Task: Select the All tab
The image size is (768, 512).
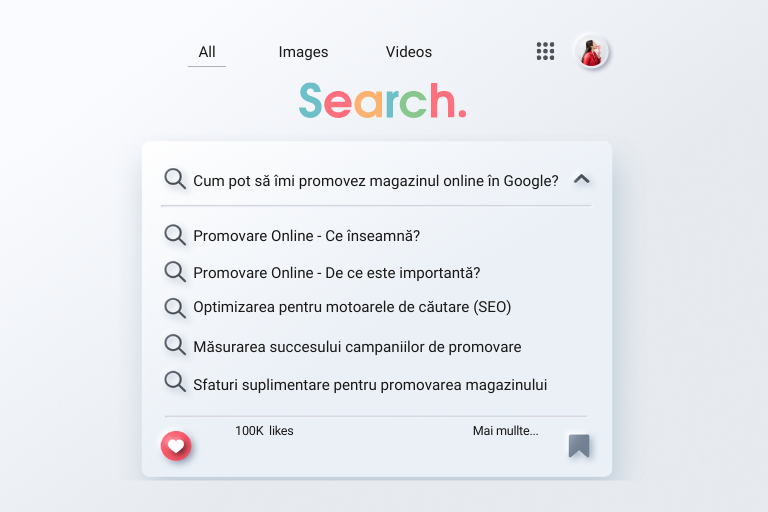Action: [207, 52]
